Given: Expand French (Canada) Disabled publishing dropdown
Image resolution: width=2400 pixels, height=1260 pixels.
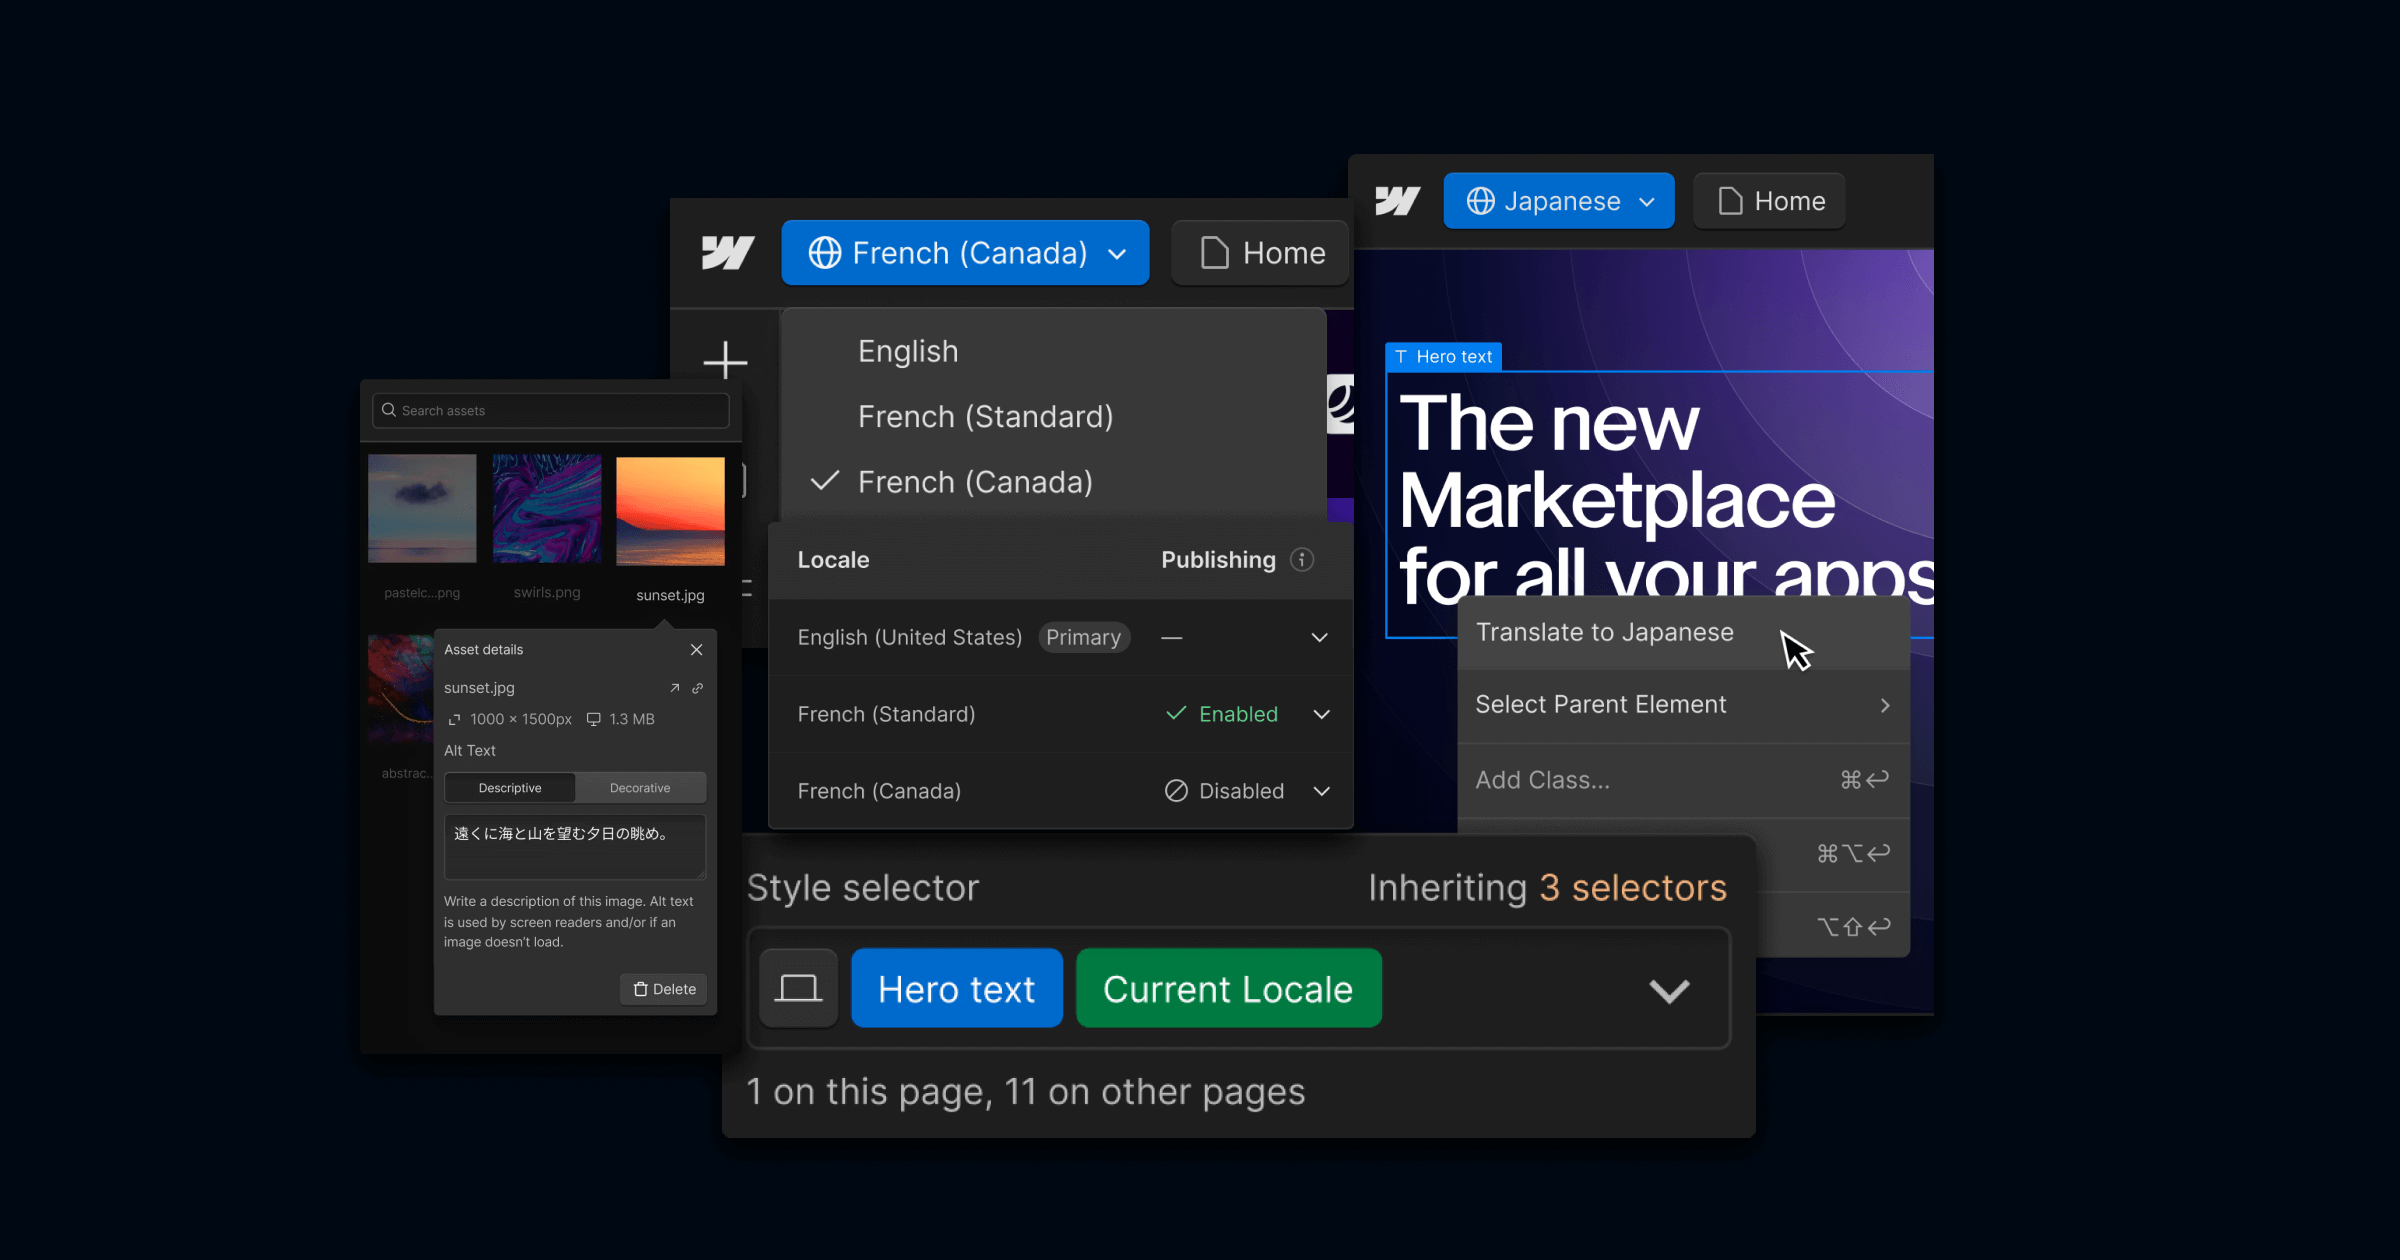Looking at the screenshot, I should pyautogui.click(x=1321, y=791).
